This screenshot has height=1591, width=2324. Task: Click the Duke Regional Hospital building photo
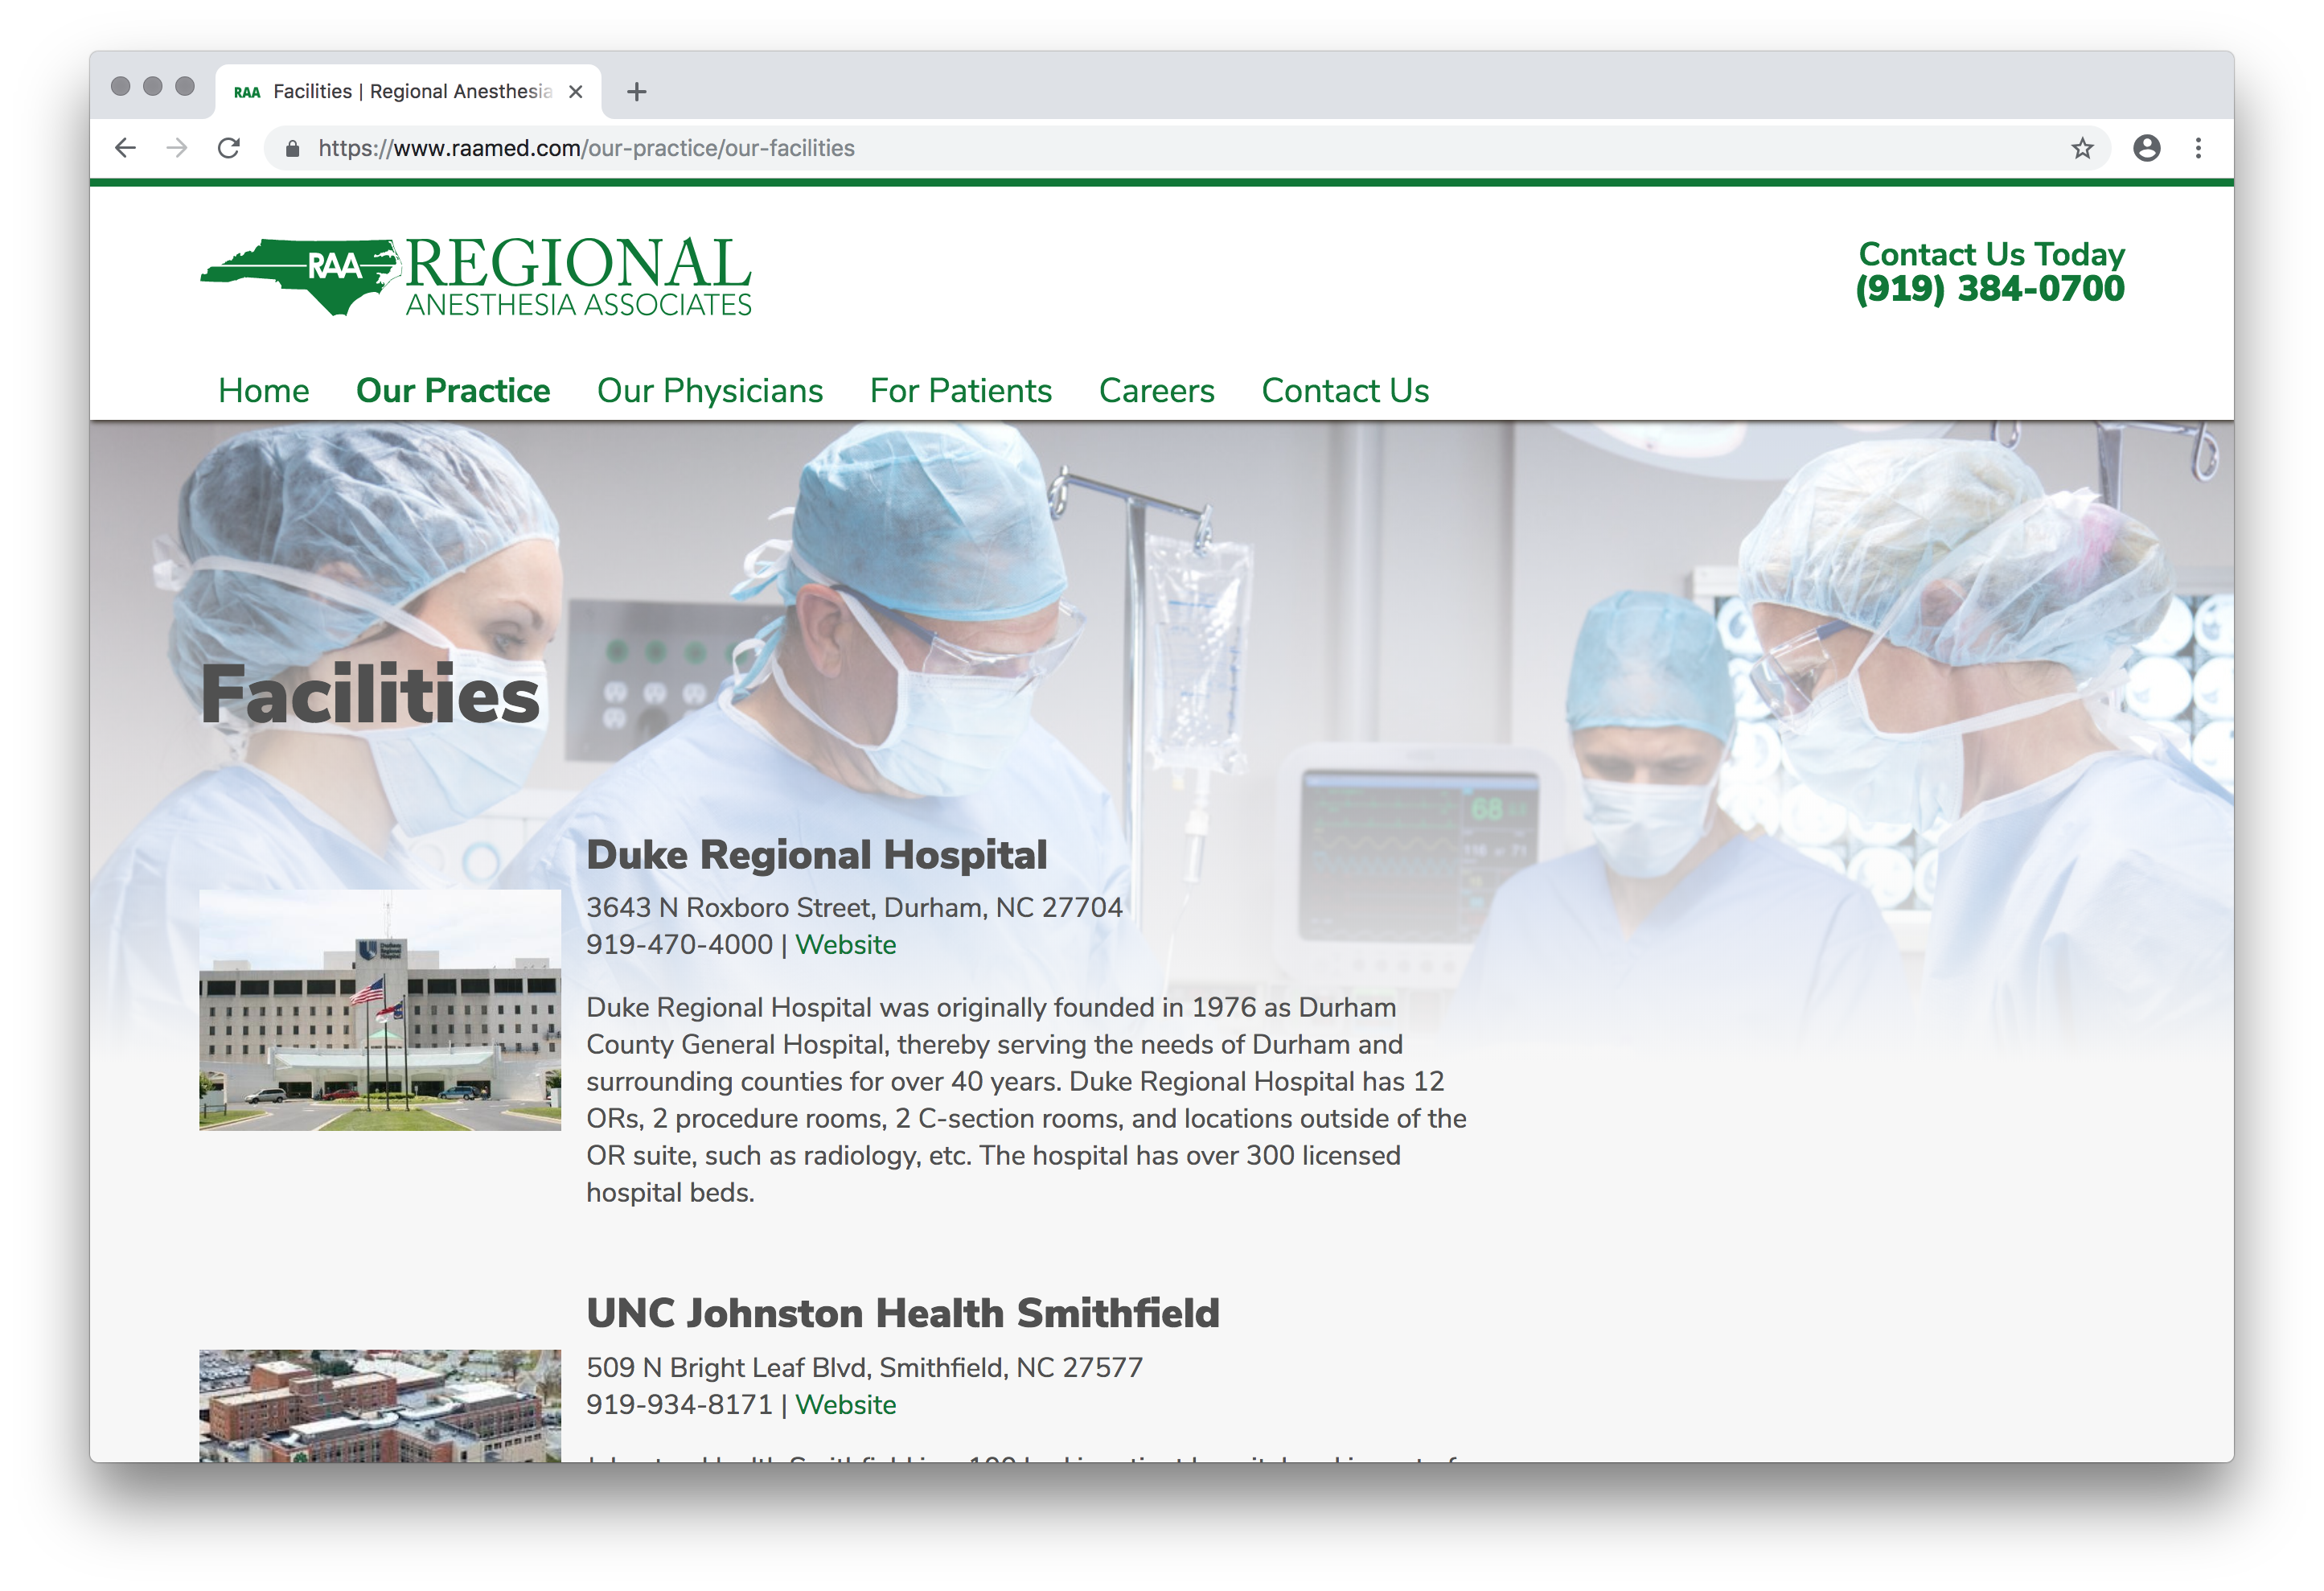(x=380, y=1010)
